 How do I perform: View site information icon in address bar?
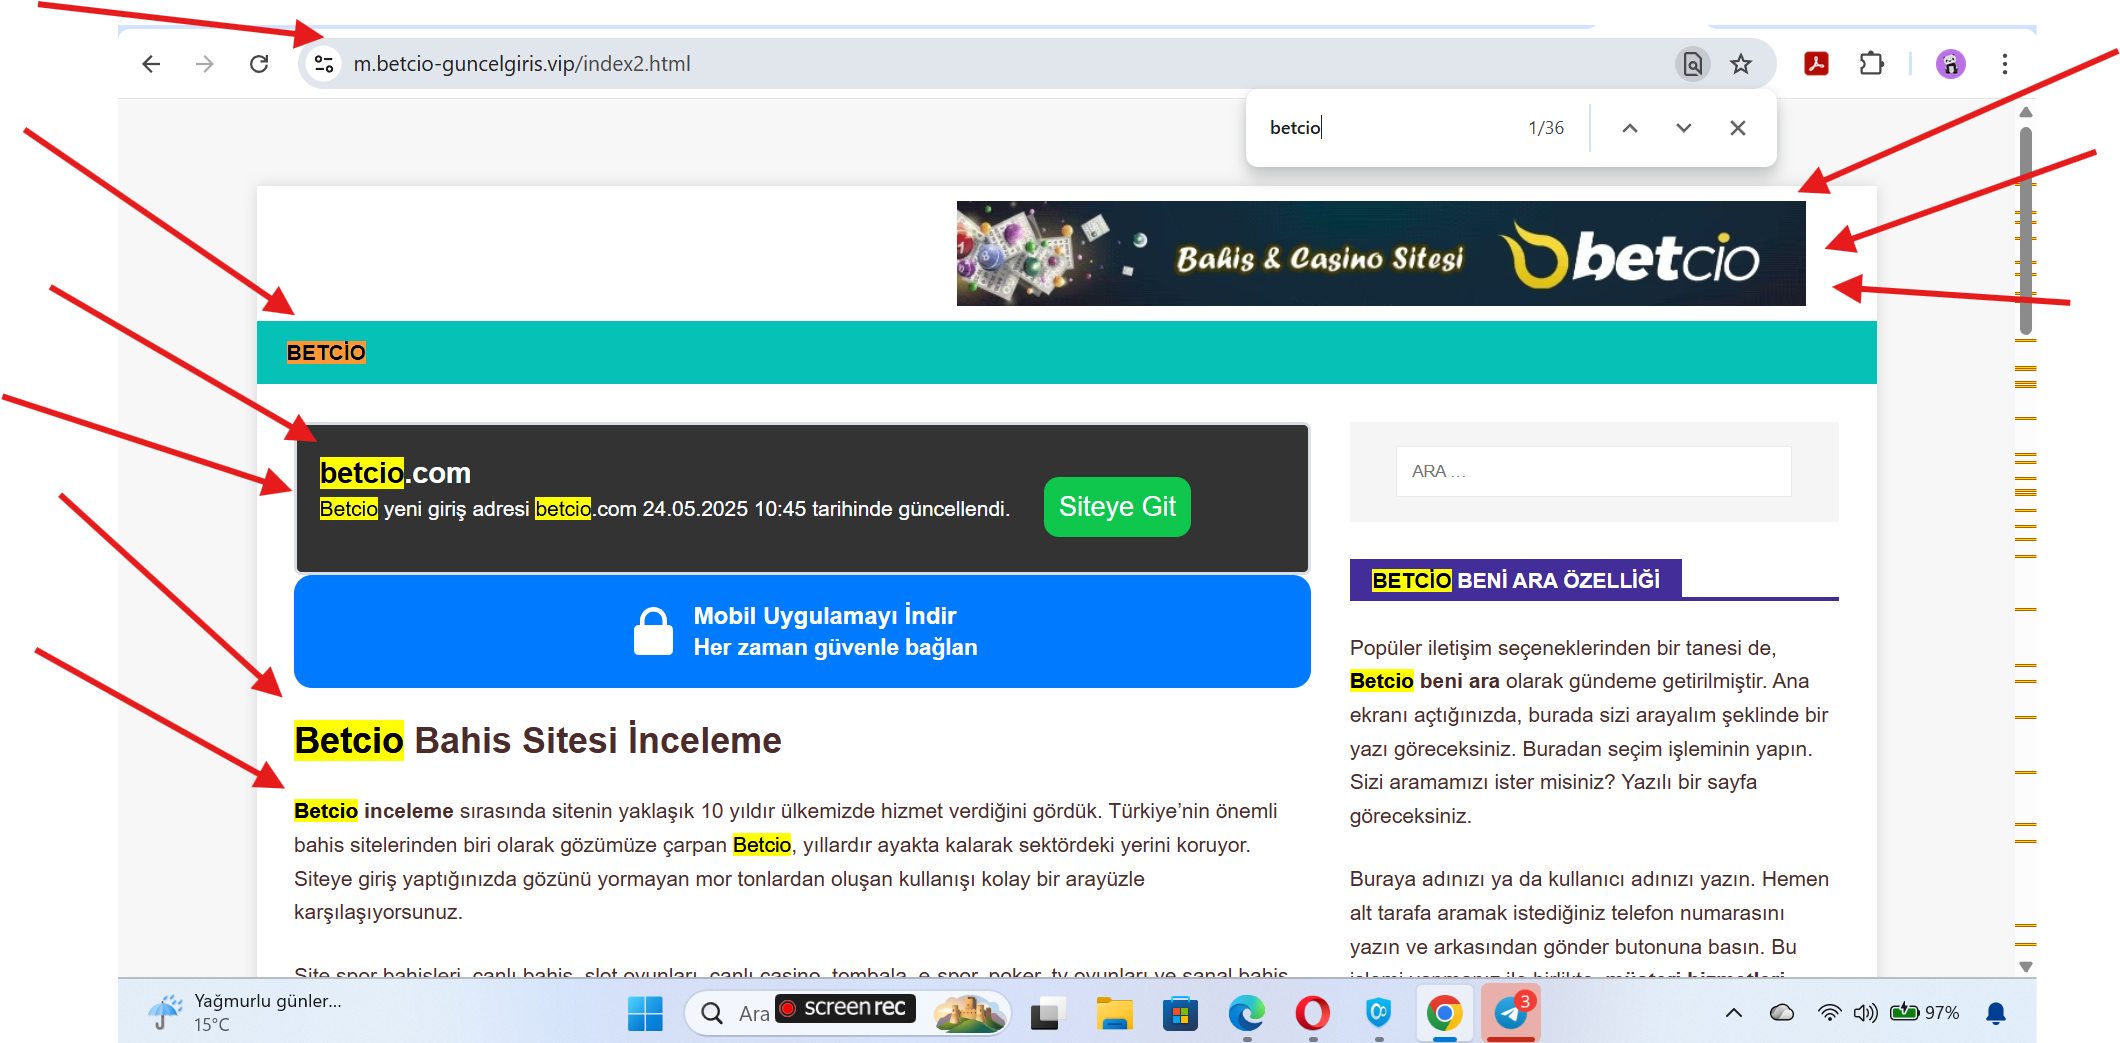(x=324, y=64)
